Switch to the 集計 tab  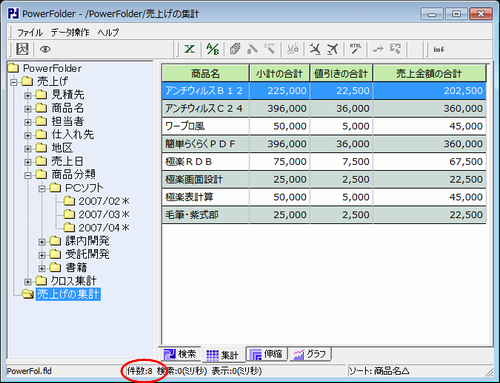coord(223,355)
